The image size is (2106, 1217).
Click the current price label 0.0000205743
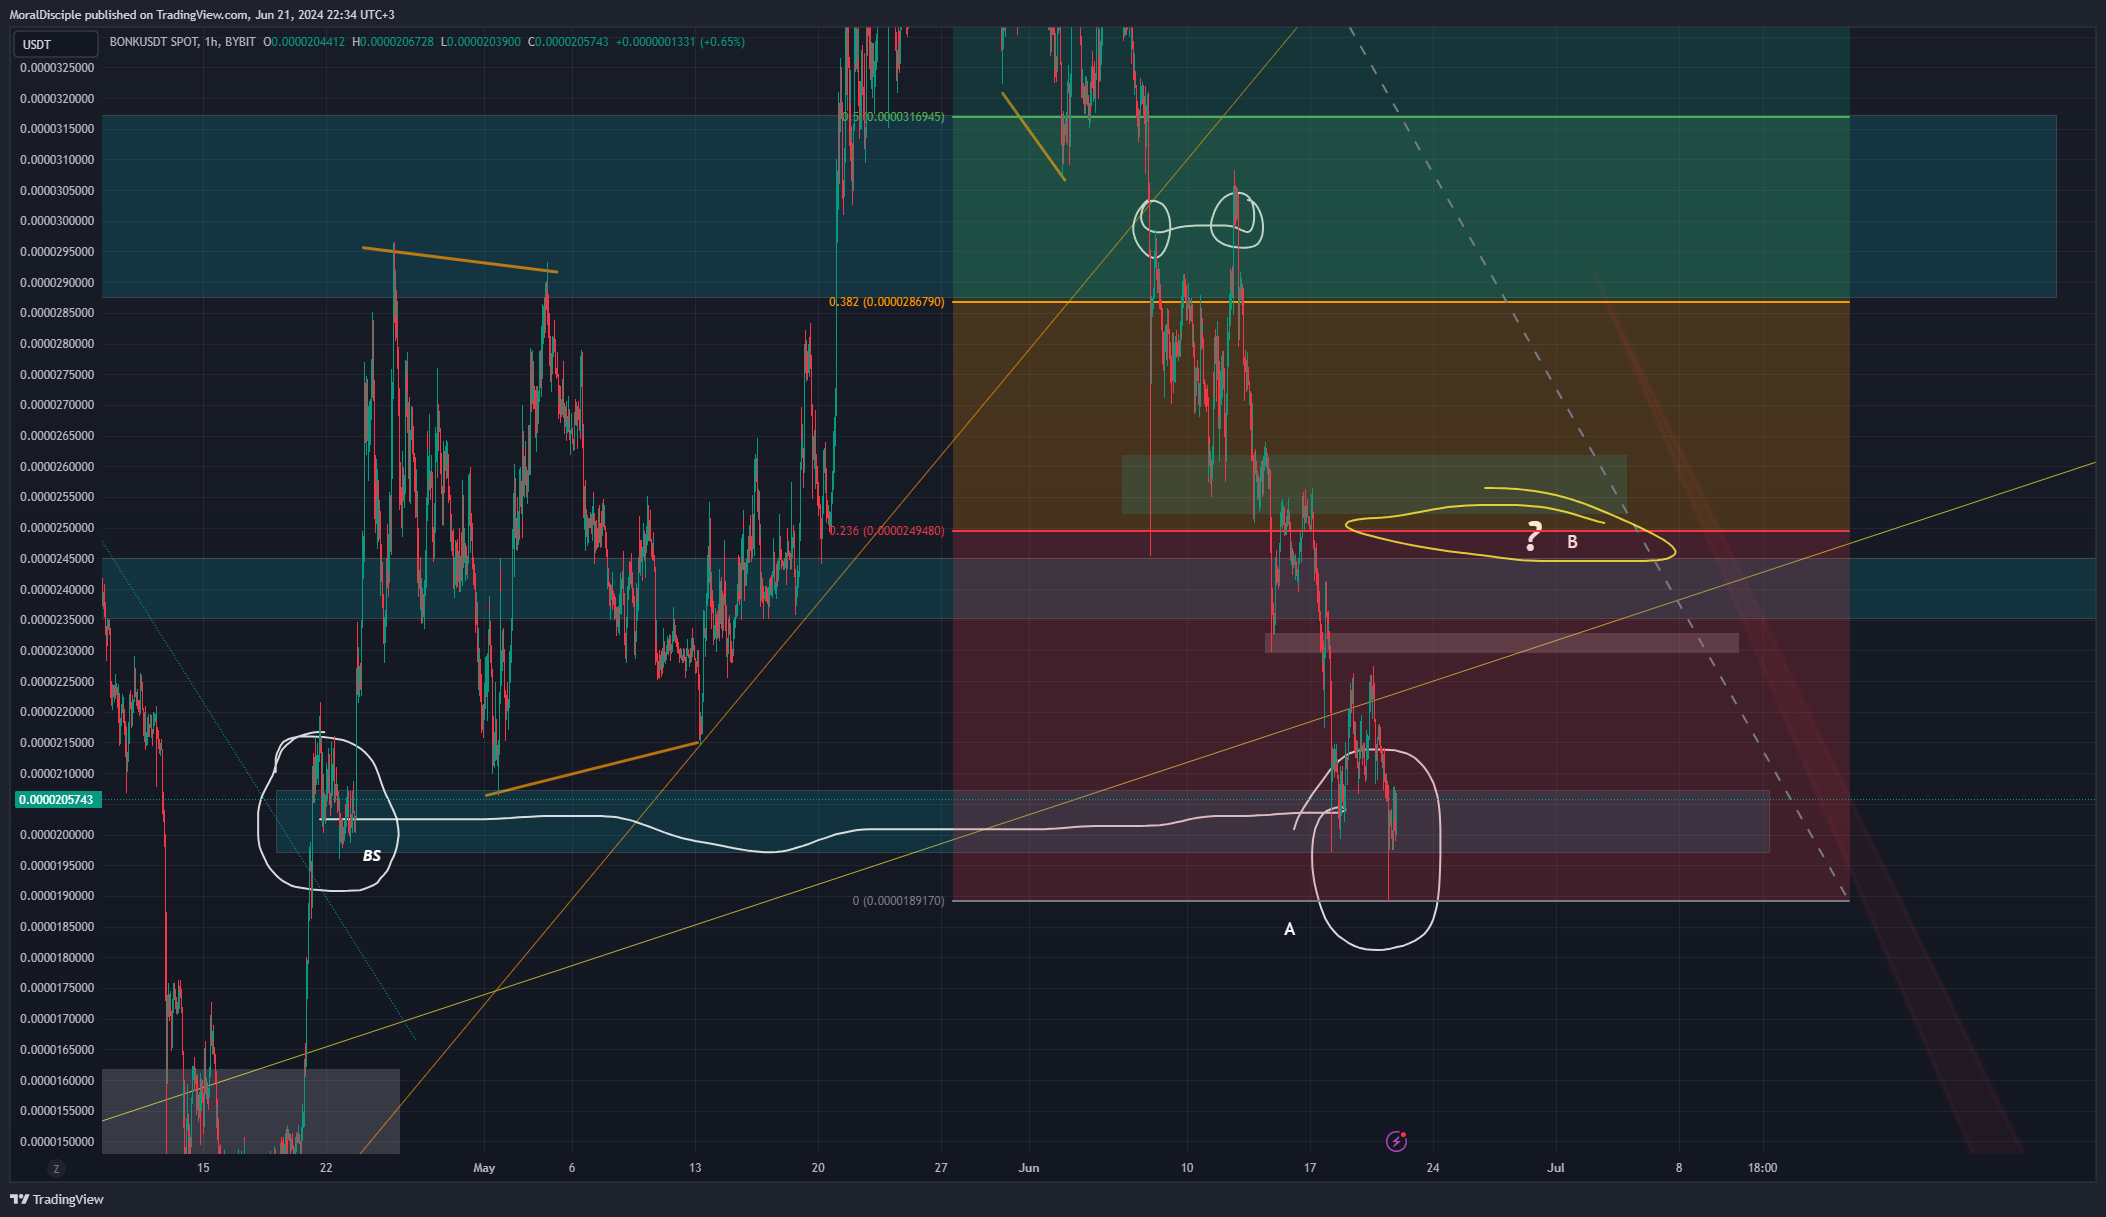click(x=58, y=800)
